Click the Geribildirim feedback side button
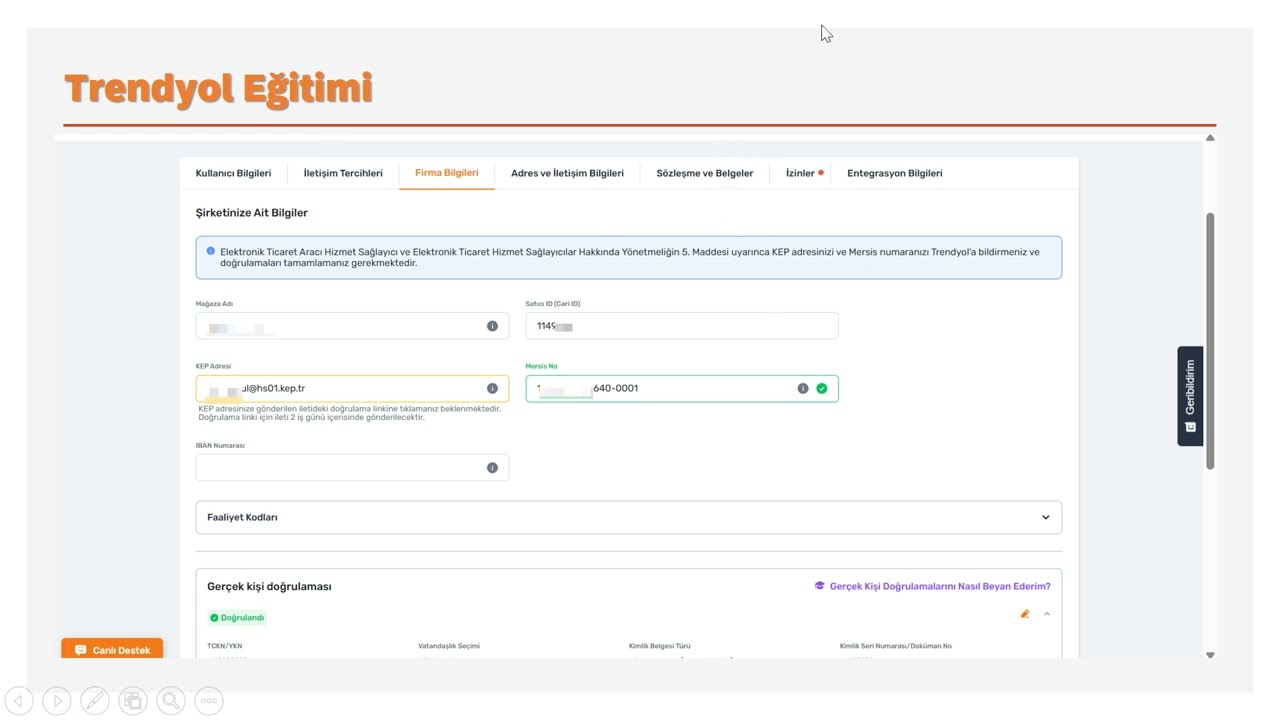The width and height of the screenshot is (1280, 720). click(1190, 396)
